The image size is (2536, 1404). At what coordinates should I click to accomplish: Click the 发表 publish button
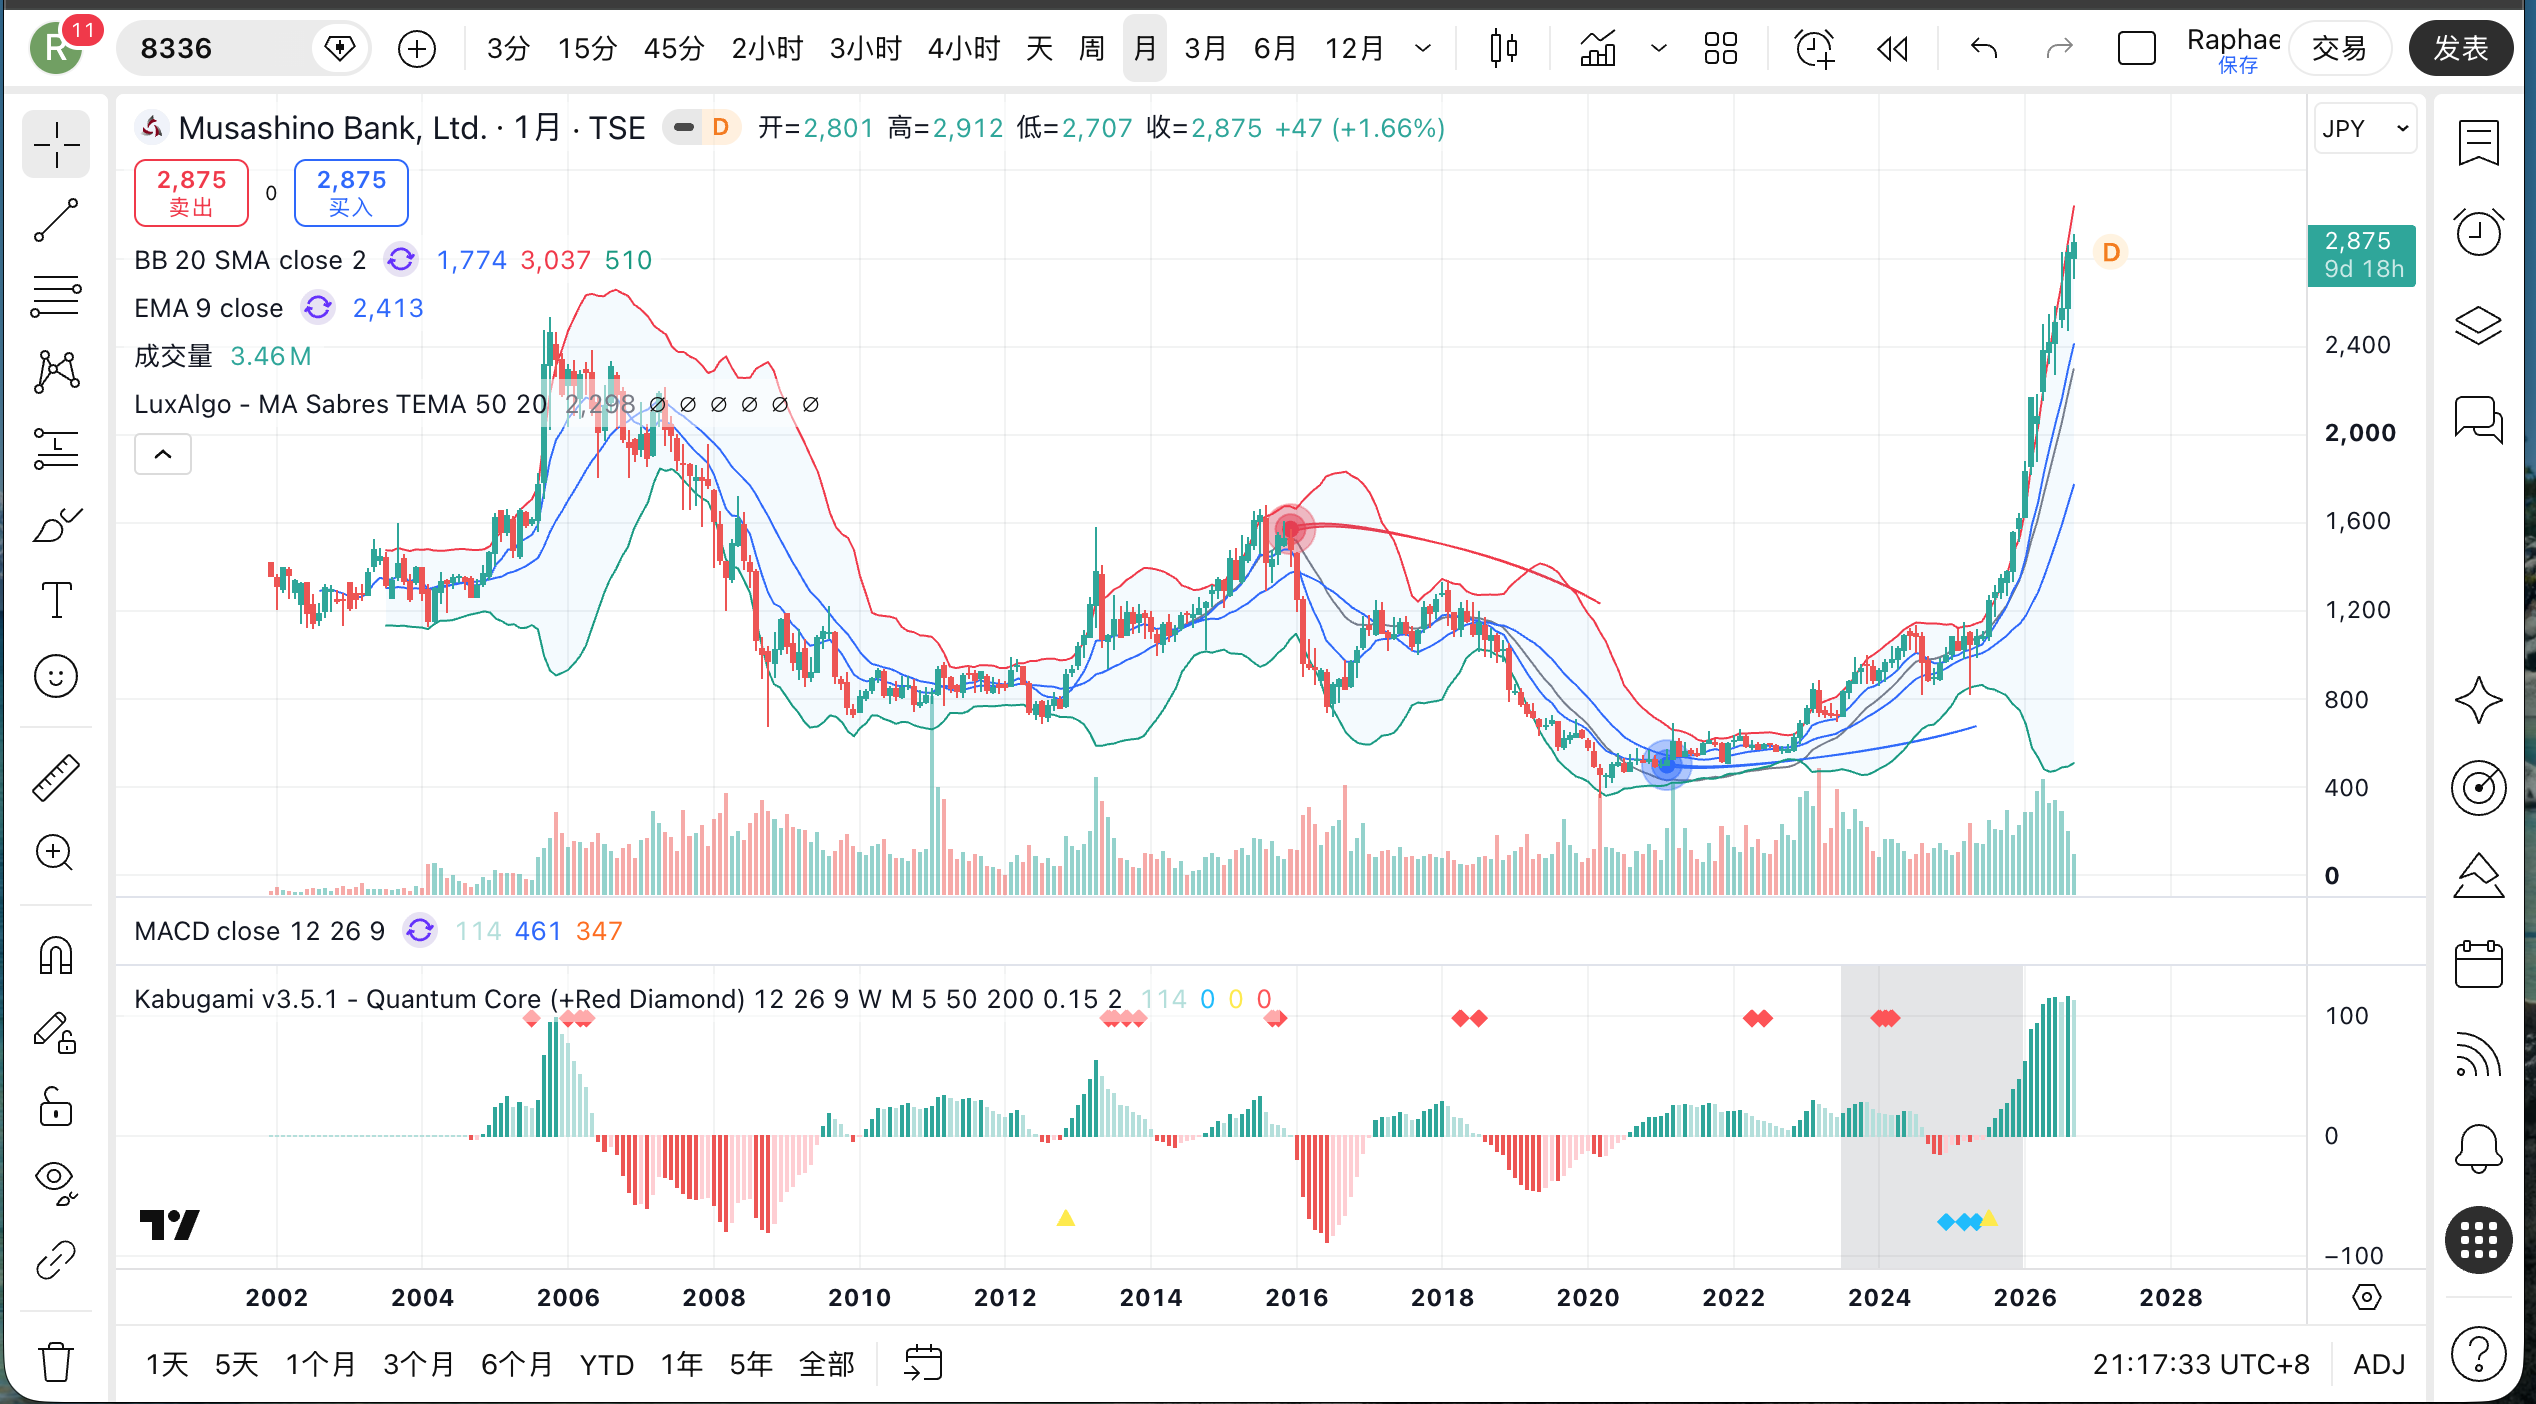pos(2461,48)
